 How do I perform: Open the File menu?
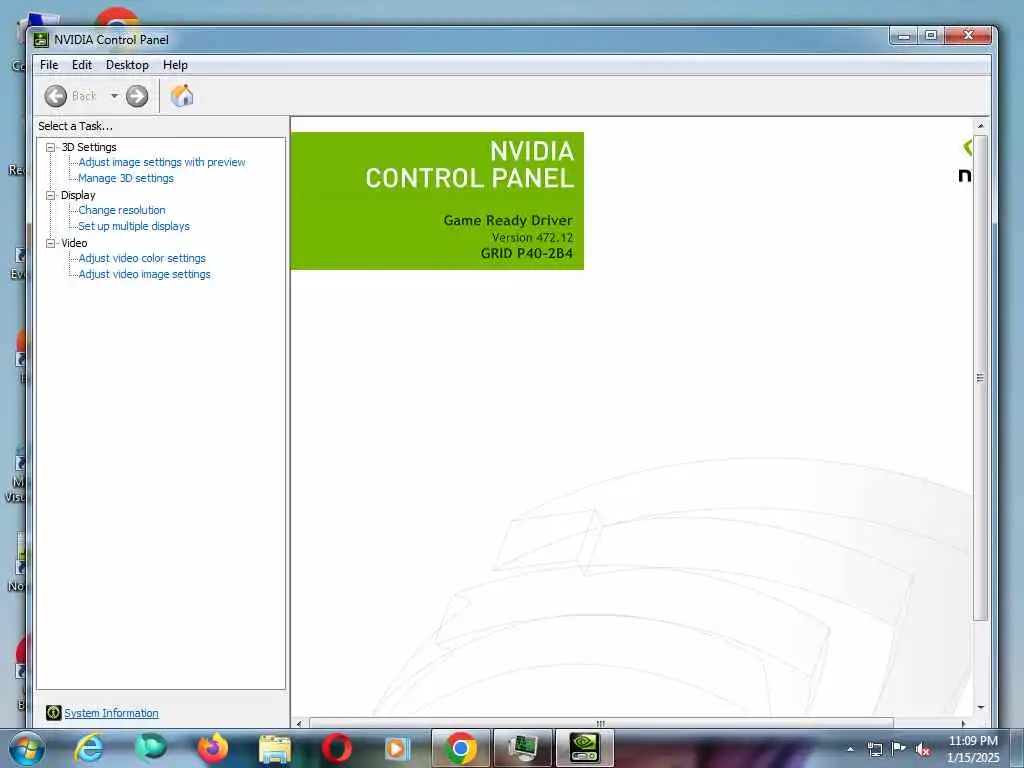tap(49, 65)
